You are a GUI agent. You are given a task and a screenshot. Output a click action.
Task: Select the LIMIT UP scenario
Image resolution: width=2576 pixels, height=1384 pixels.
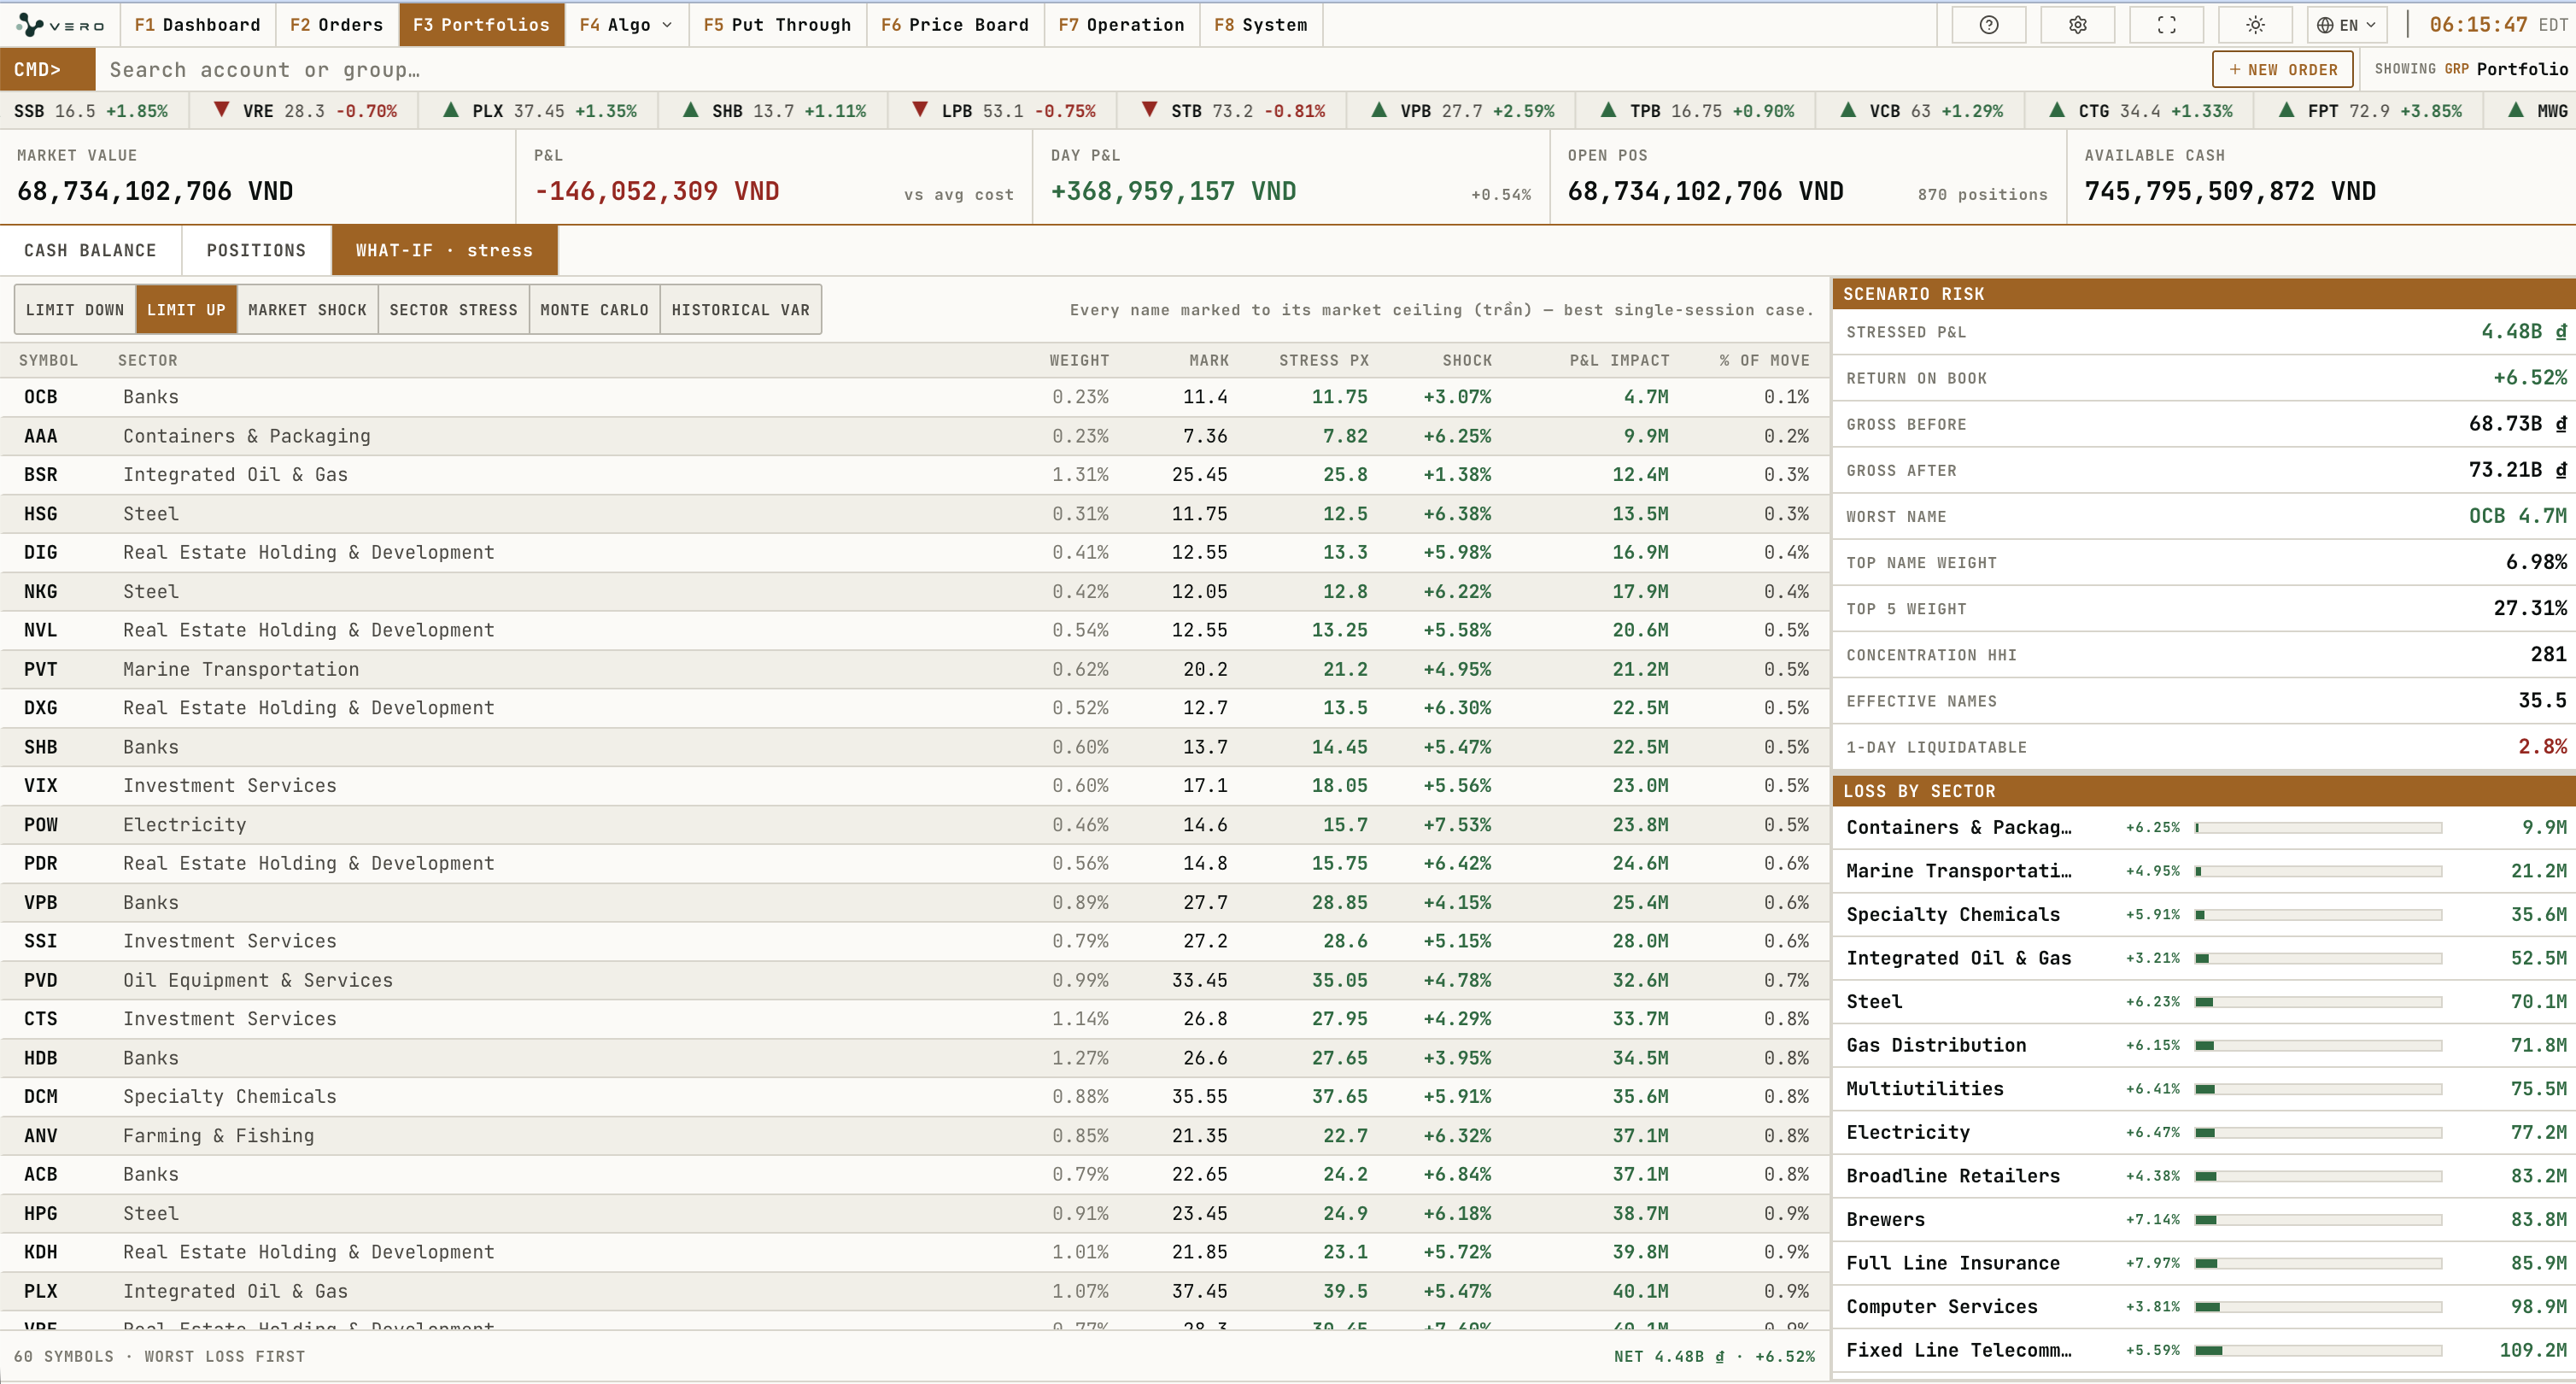[186, 309]
